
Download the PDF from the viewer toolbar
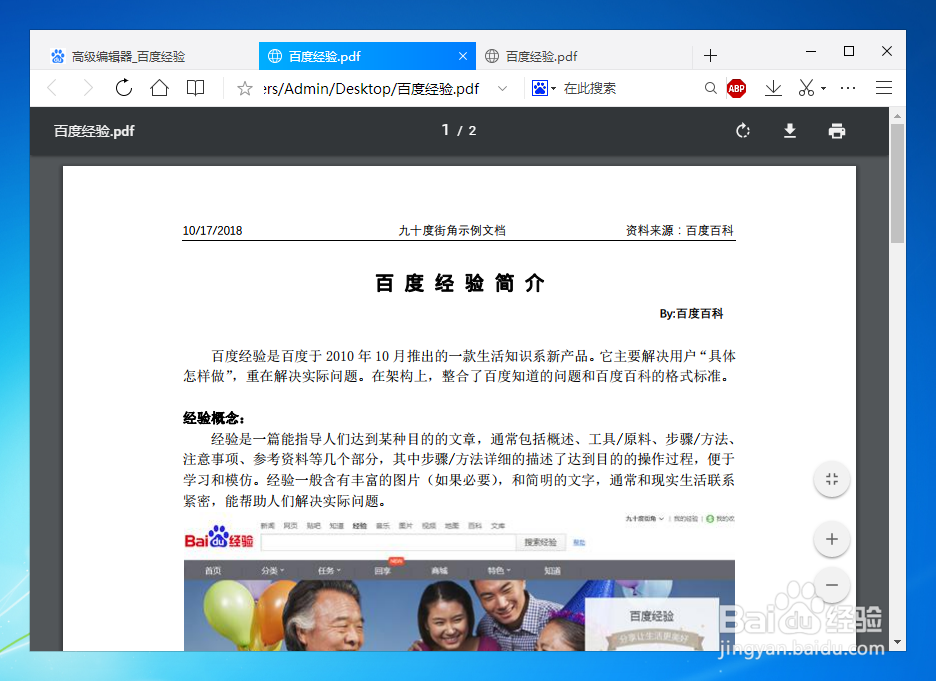(x=790, y=131)
